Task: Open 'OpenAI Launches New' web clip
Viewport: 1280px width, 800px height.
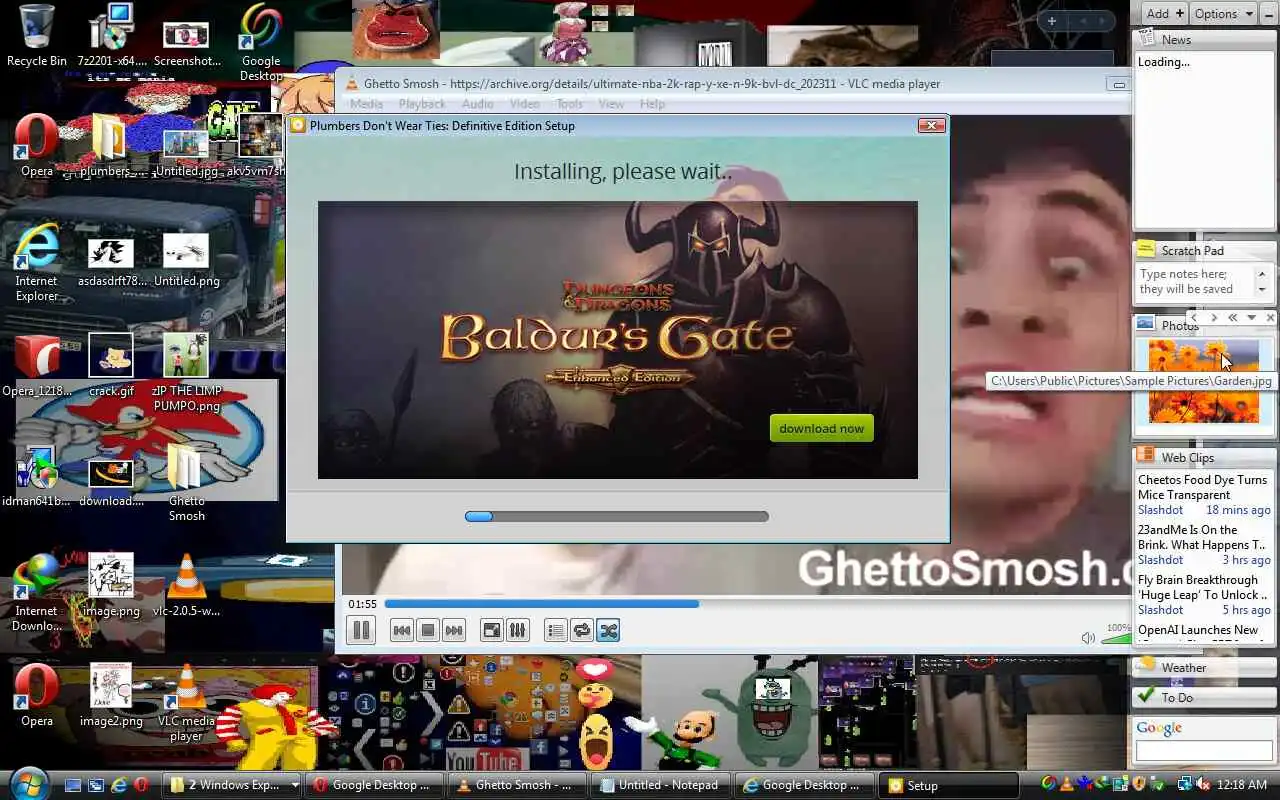Action: (x=1198, y=630)
